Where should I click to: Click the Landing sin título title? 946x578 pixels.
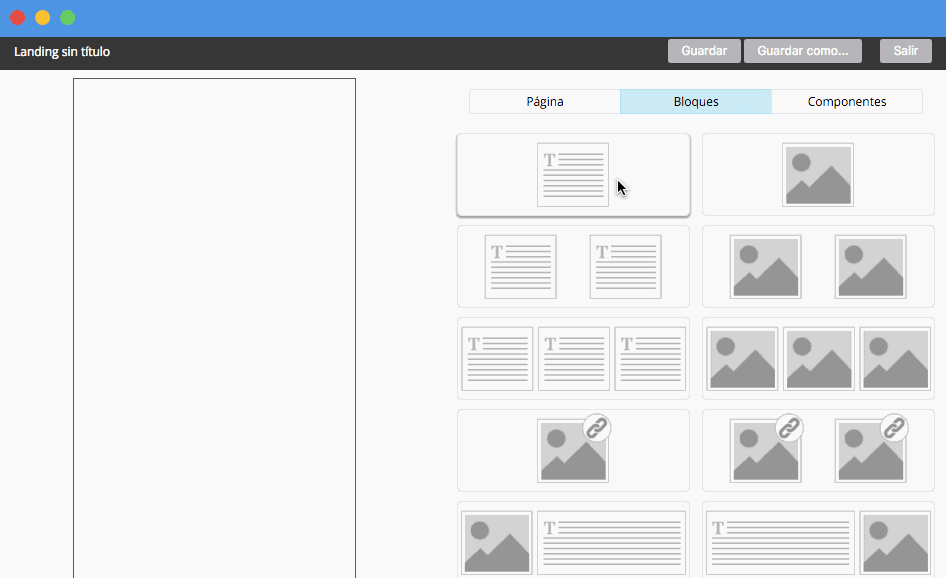click(61, 51)
